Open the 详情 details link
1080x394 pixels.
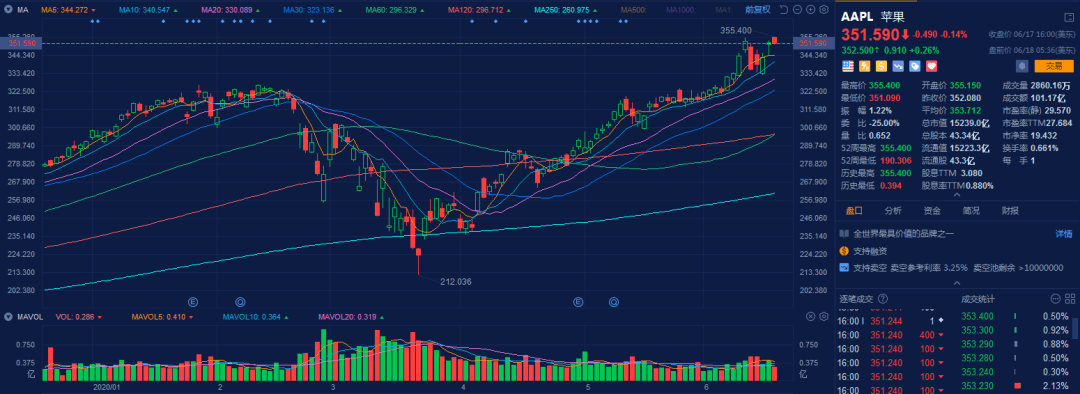tap(1064, 234)
